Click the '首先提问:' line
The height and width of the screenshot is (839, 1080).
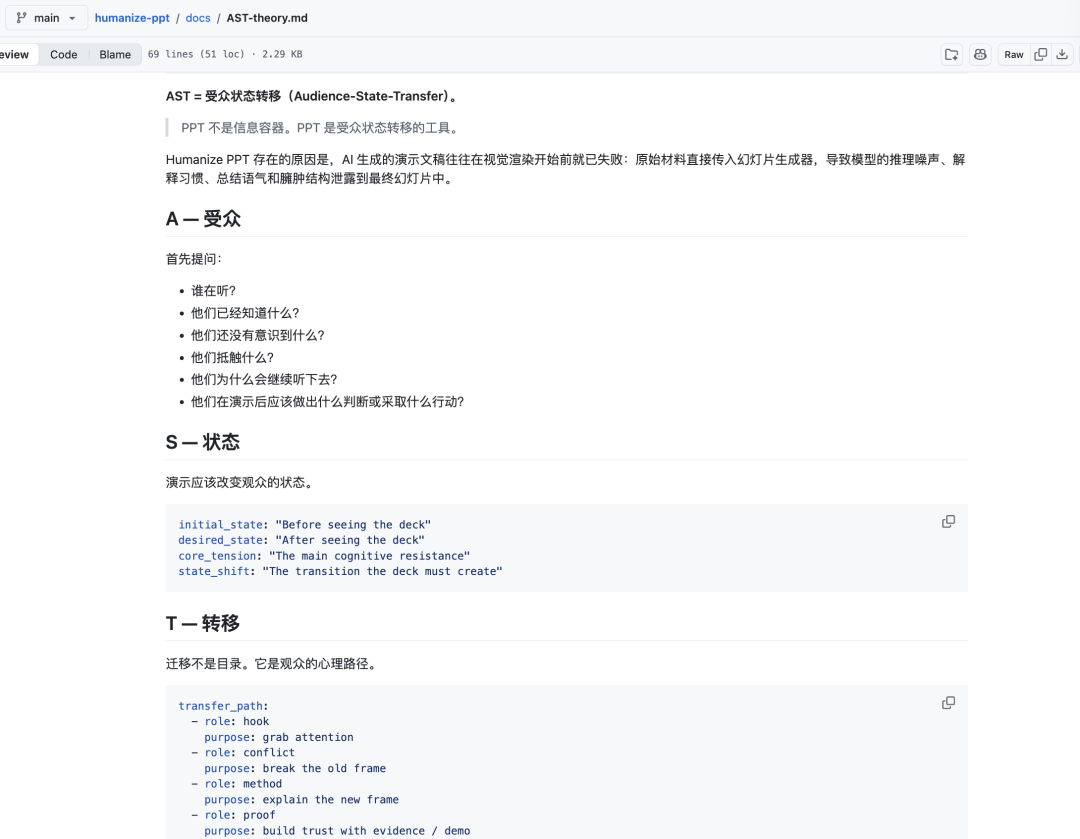click(194, 259)
